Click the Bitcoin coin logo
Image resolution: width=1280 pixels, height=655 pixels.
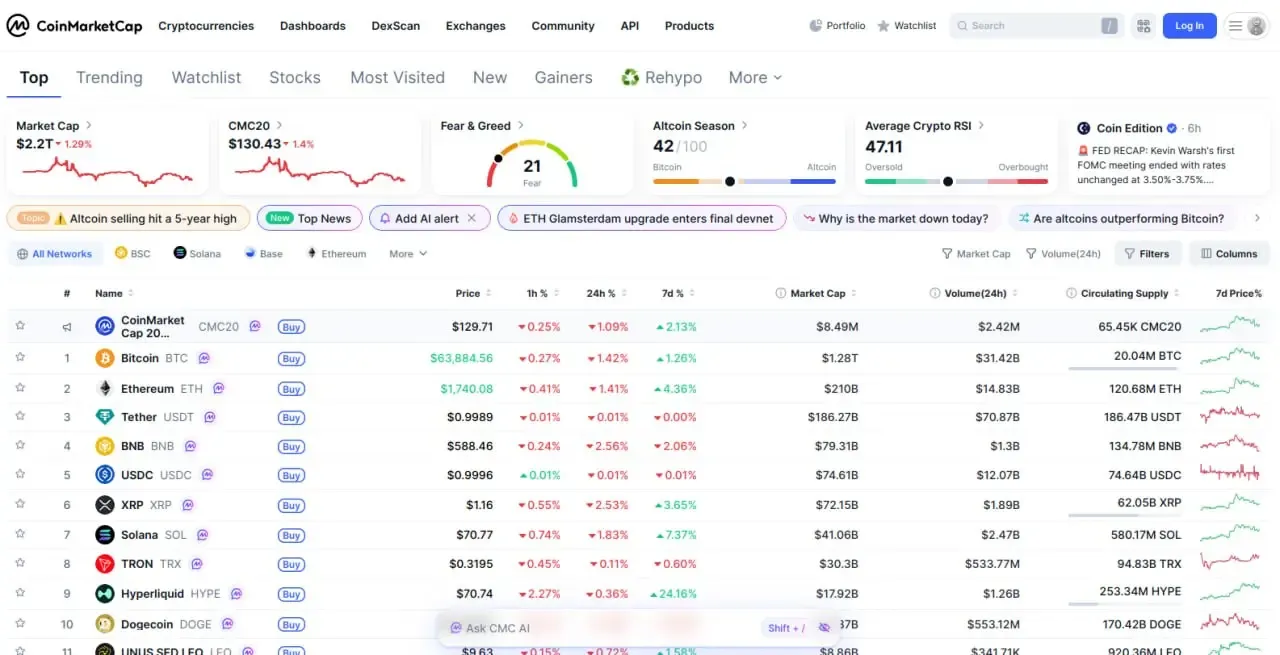[104, 358]
